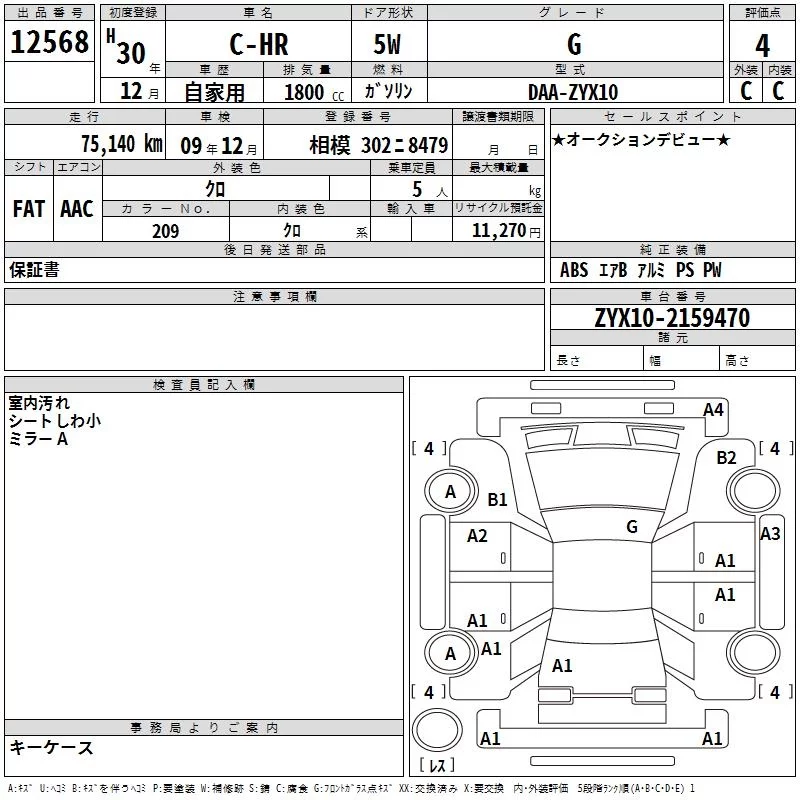Select seating capacity 5人

point(430,190)
